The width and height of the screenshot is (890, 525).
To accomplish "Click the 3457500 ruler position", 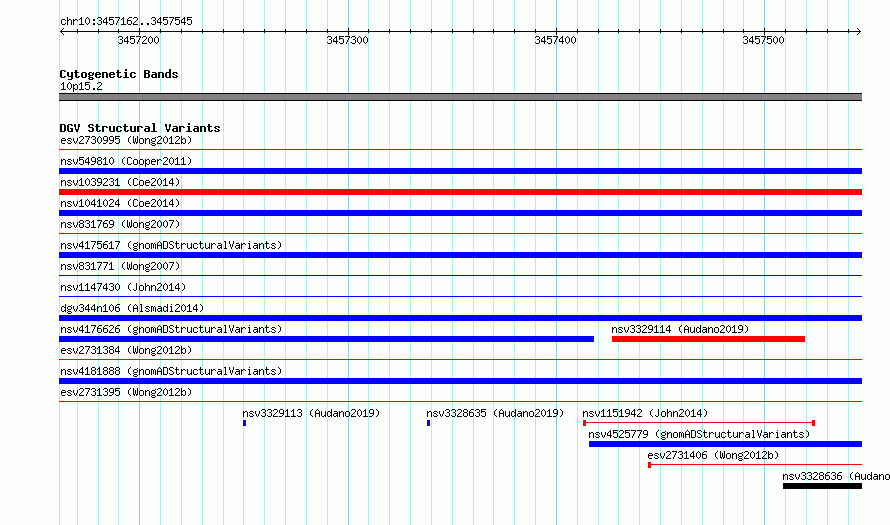I will click(764, 40).
